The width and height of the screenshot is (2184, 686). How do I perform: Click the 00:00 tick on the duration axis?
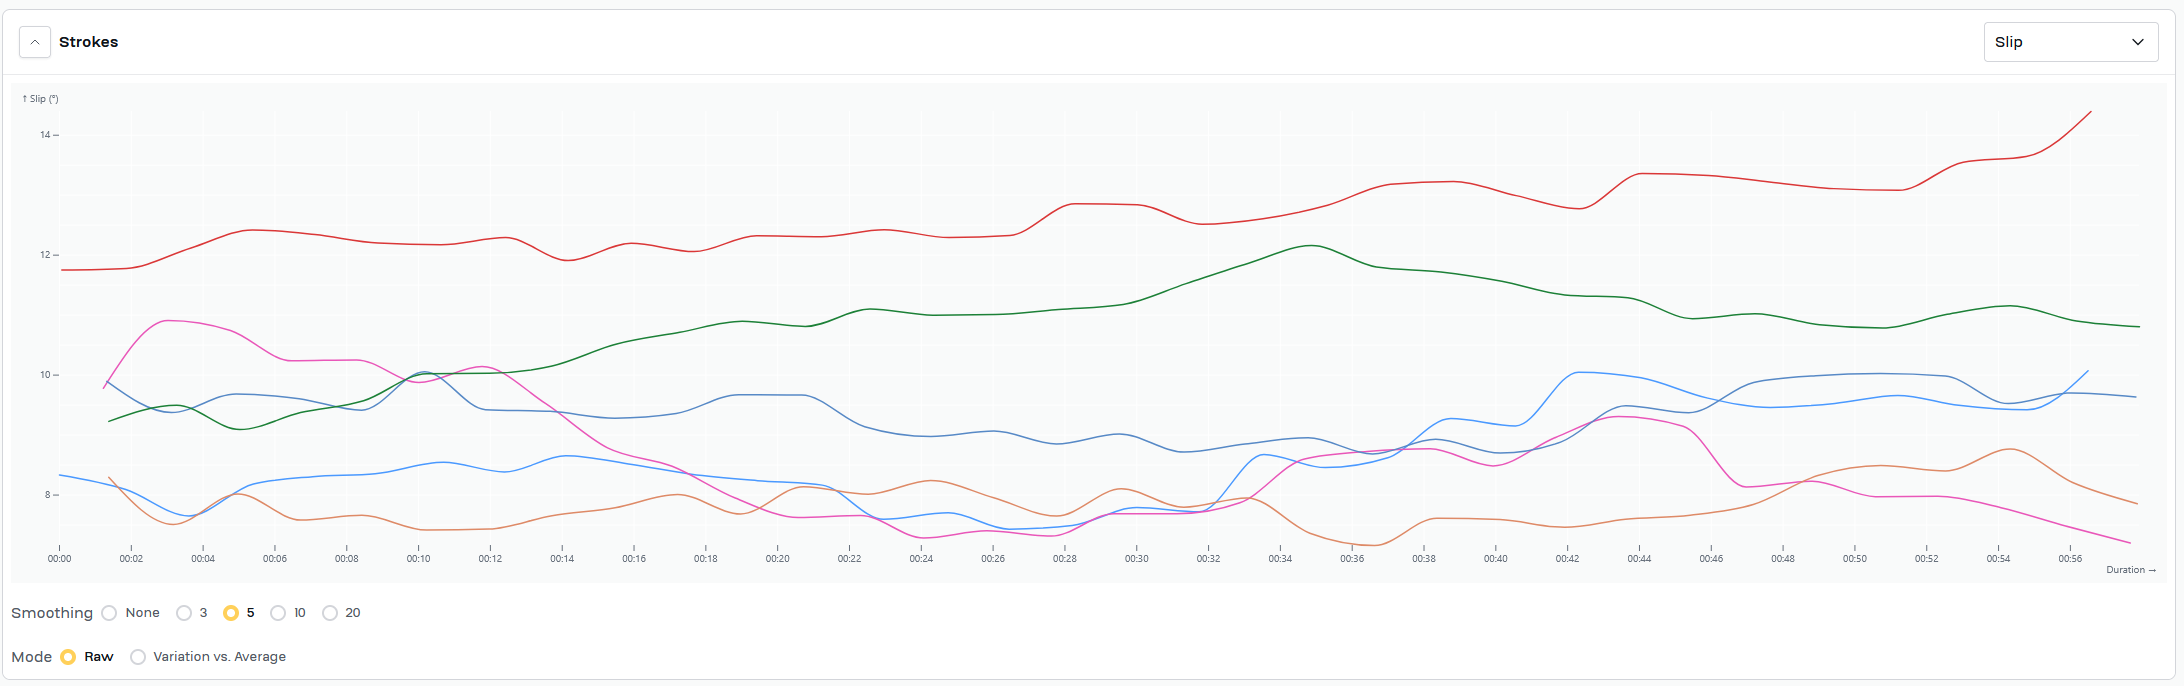coord(60,559)
